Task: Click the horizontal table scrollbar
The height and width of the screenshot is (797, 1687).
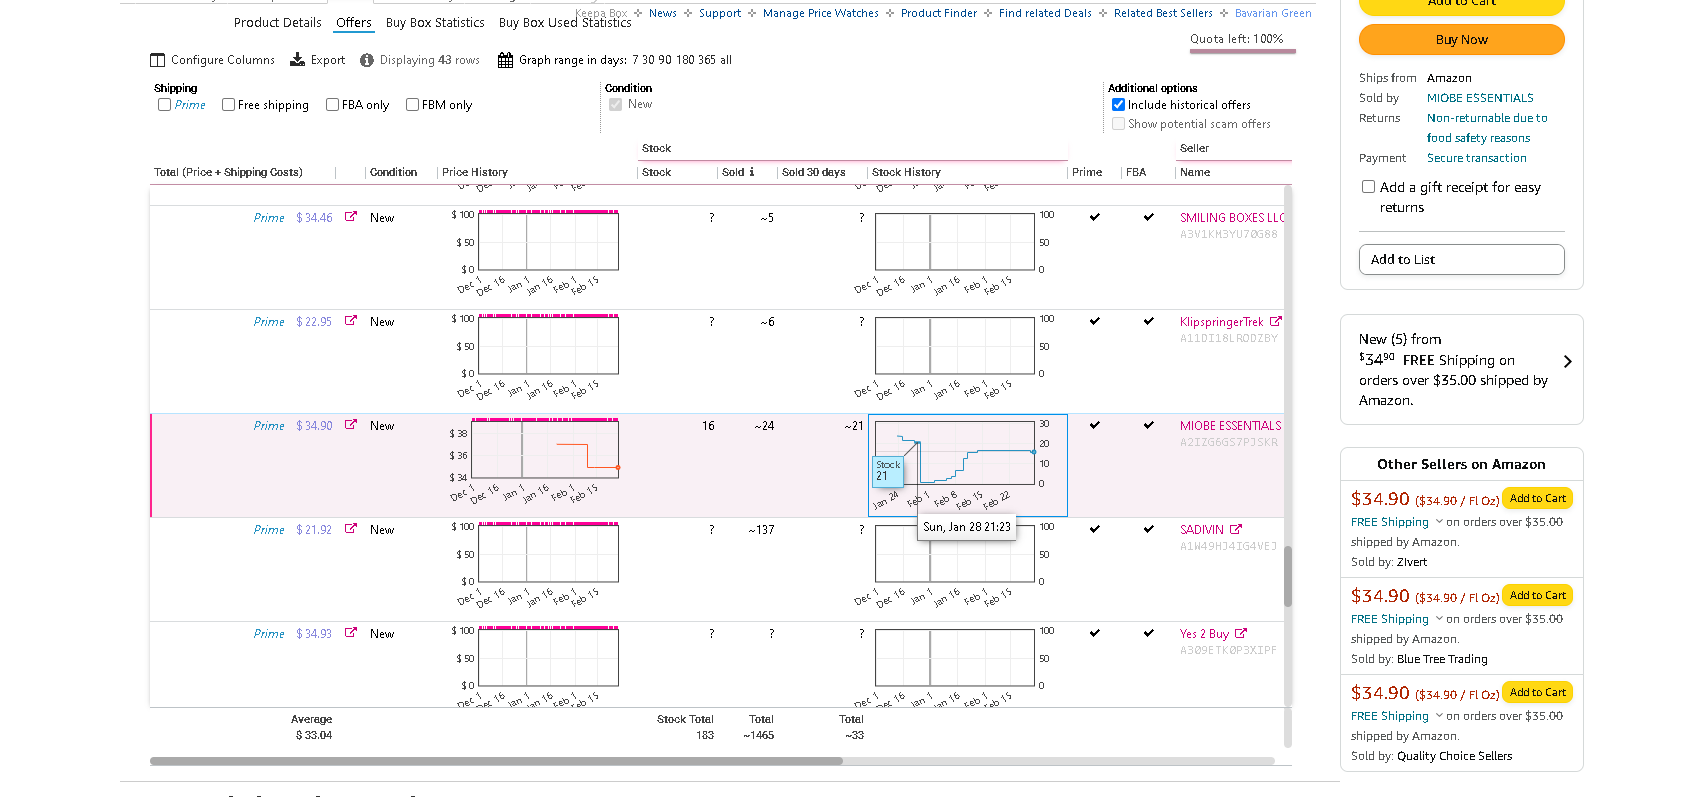Action: point(496,761)
